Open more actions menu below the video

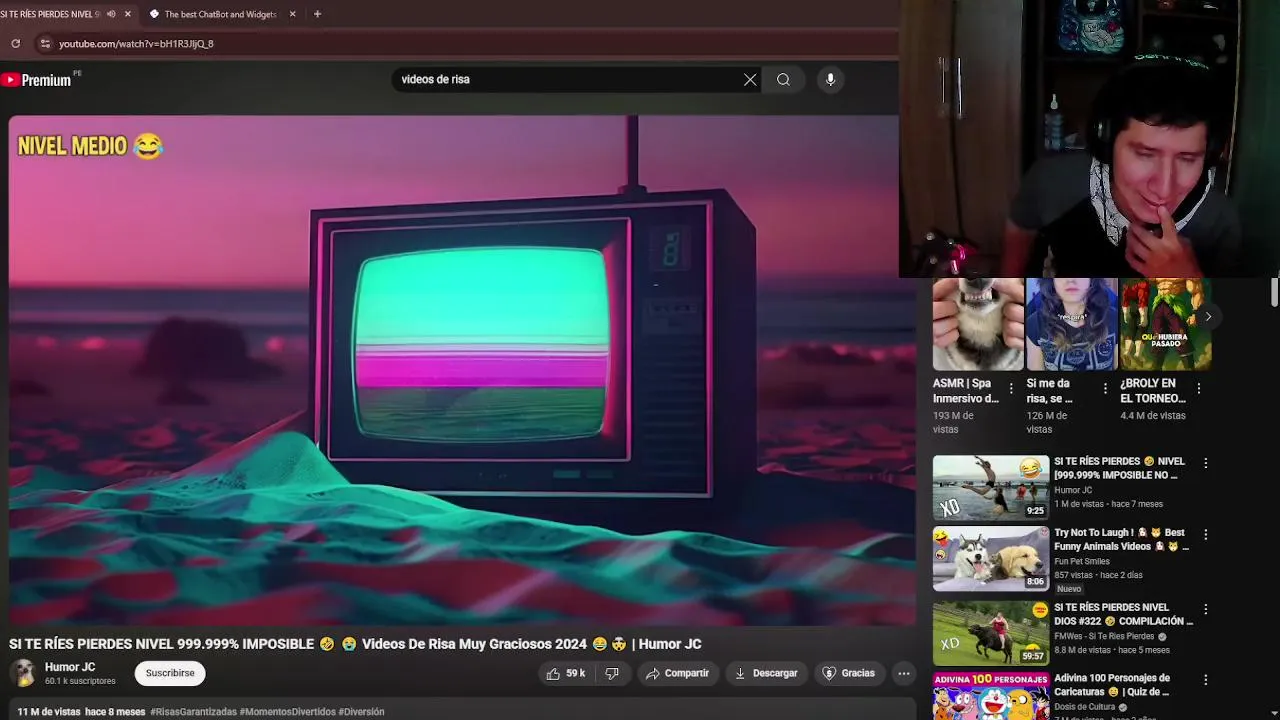(x=904, y=673)
